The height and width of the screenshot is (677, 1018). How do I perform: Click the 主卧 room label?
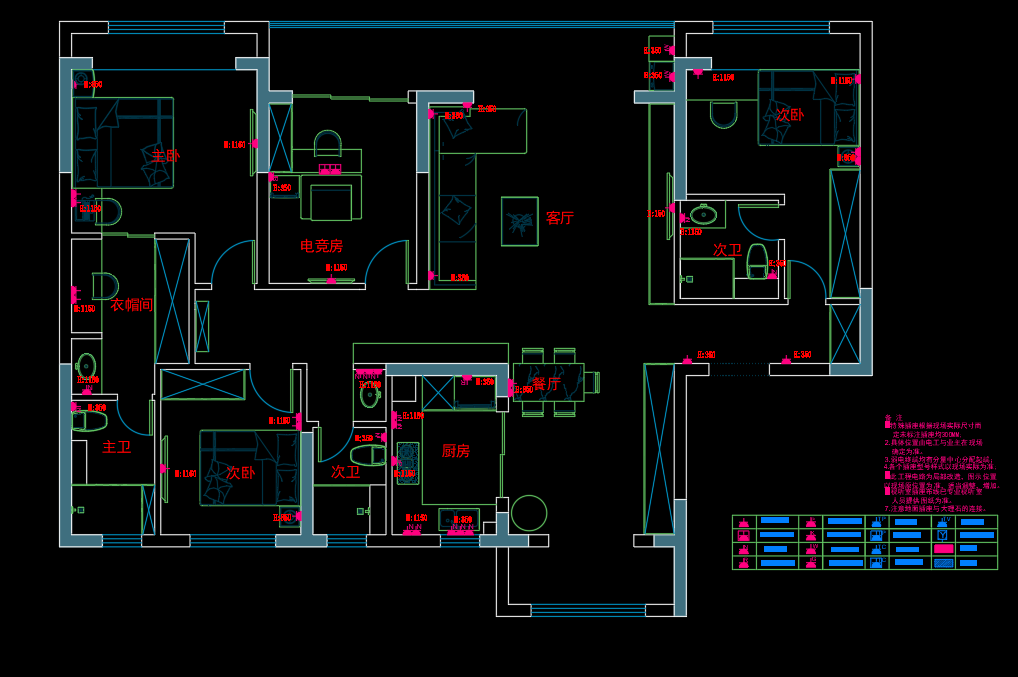[166, 156]
